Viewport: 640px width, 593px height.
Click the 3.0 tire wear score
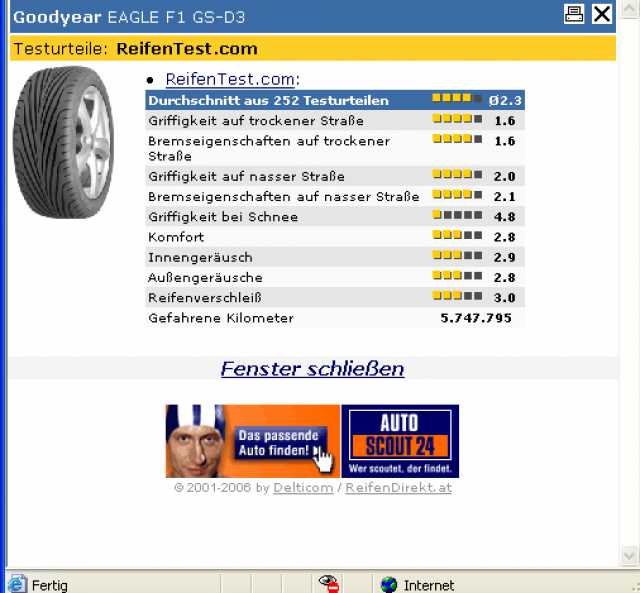tap(504, 298)
